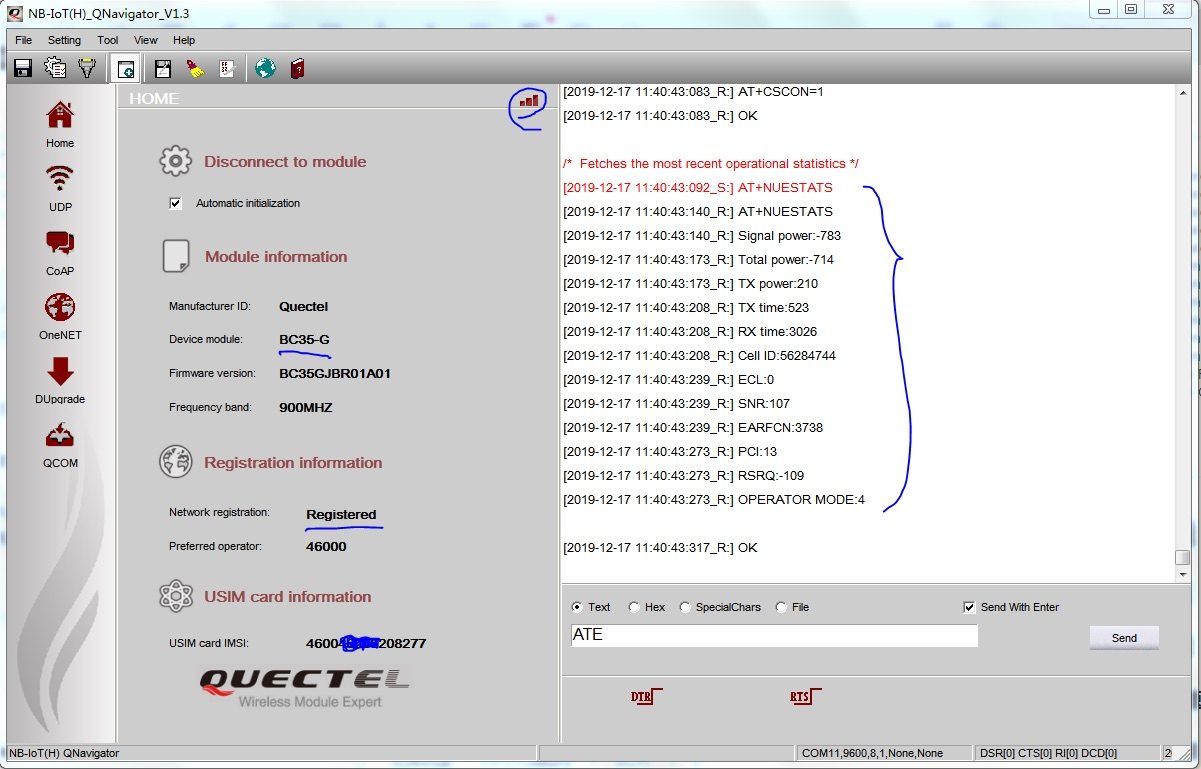Toggle the RTS signal indicator
1201x769 pixels.
(805, 696)
